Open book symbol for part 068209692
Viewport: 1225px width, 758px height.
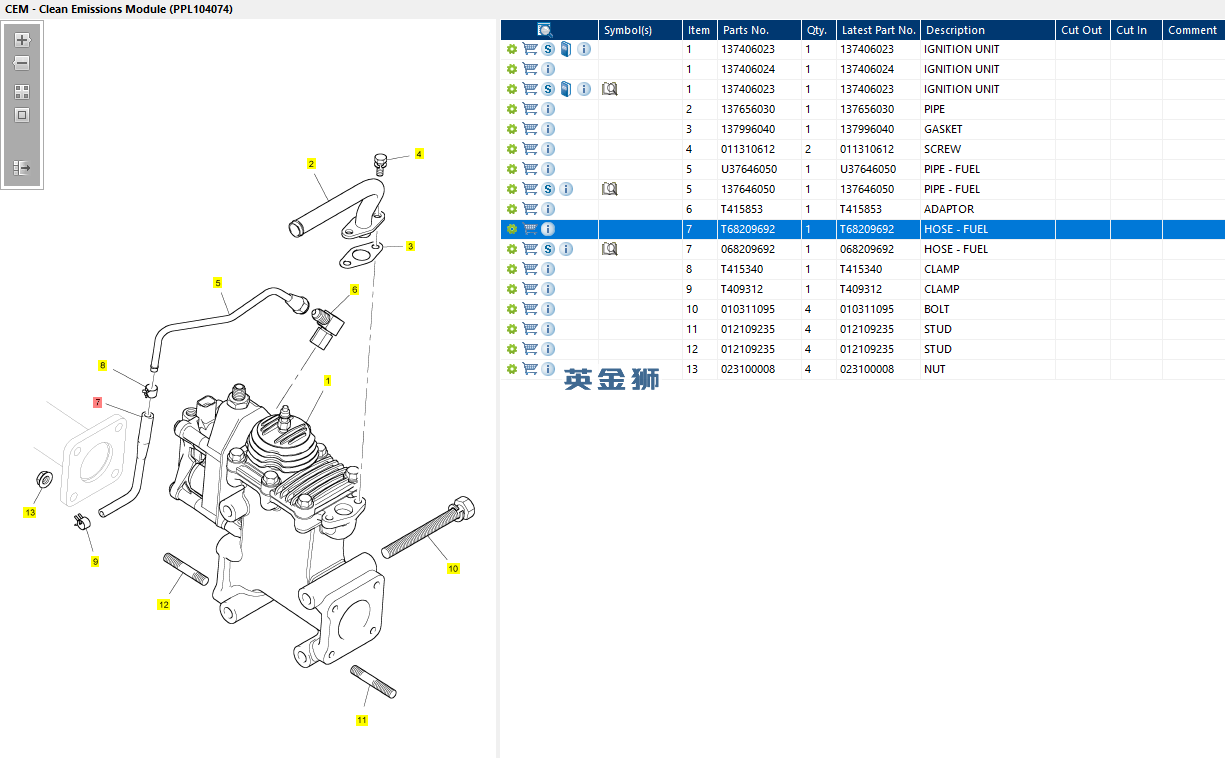(609, 249)
